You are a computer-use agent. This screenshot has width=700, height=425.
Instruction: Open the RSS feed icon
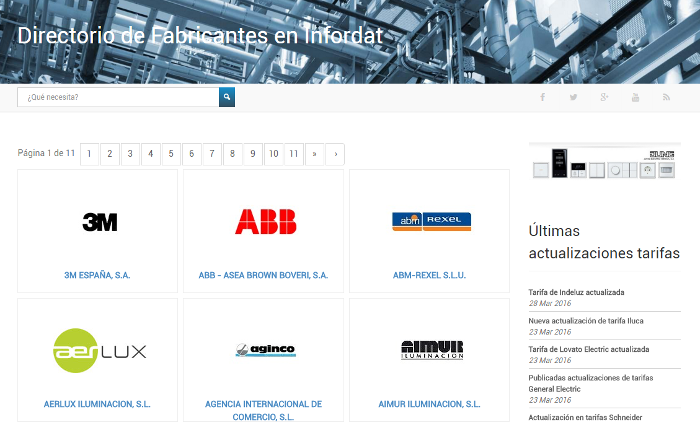pyautogui.click(x=666, y=97)
